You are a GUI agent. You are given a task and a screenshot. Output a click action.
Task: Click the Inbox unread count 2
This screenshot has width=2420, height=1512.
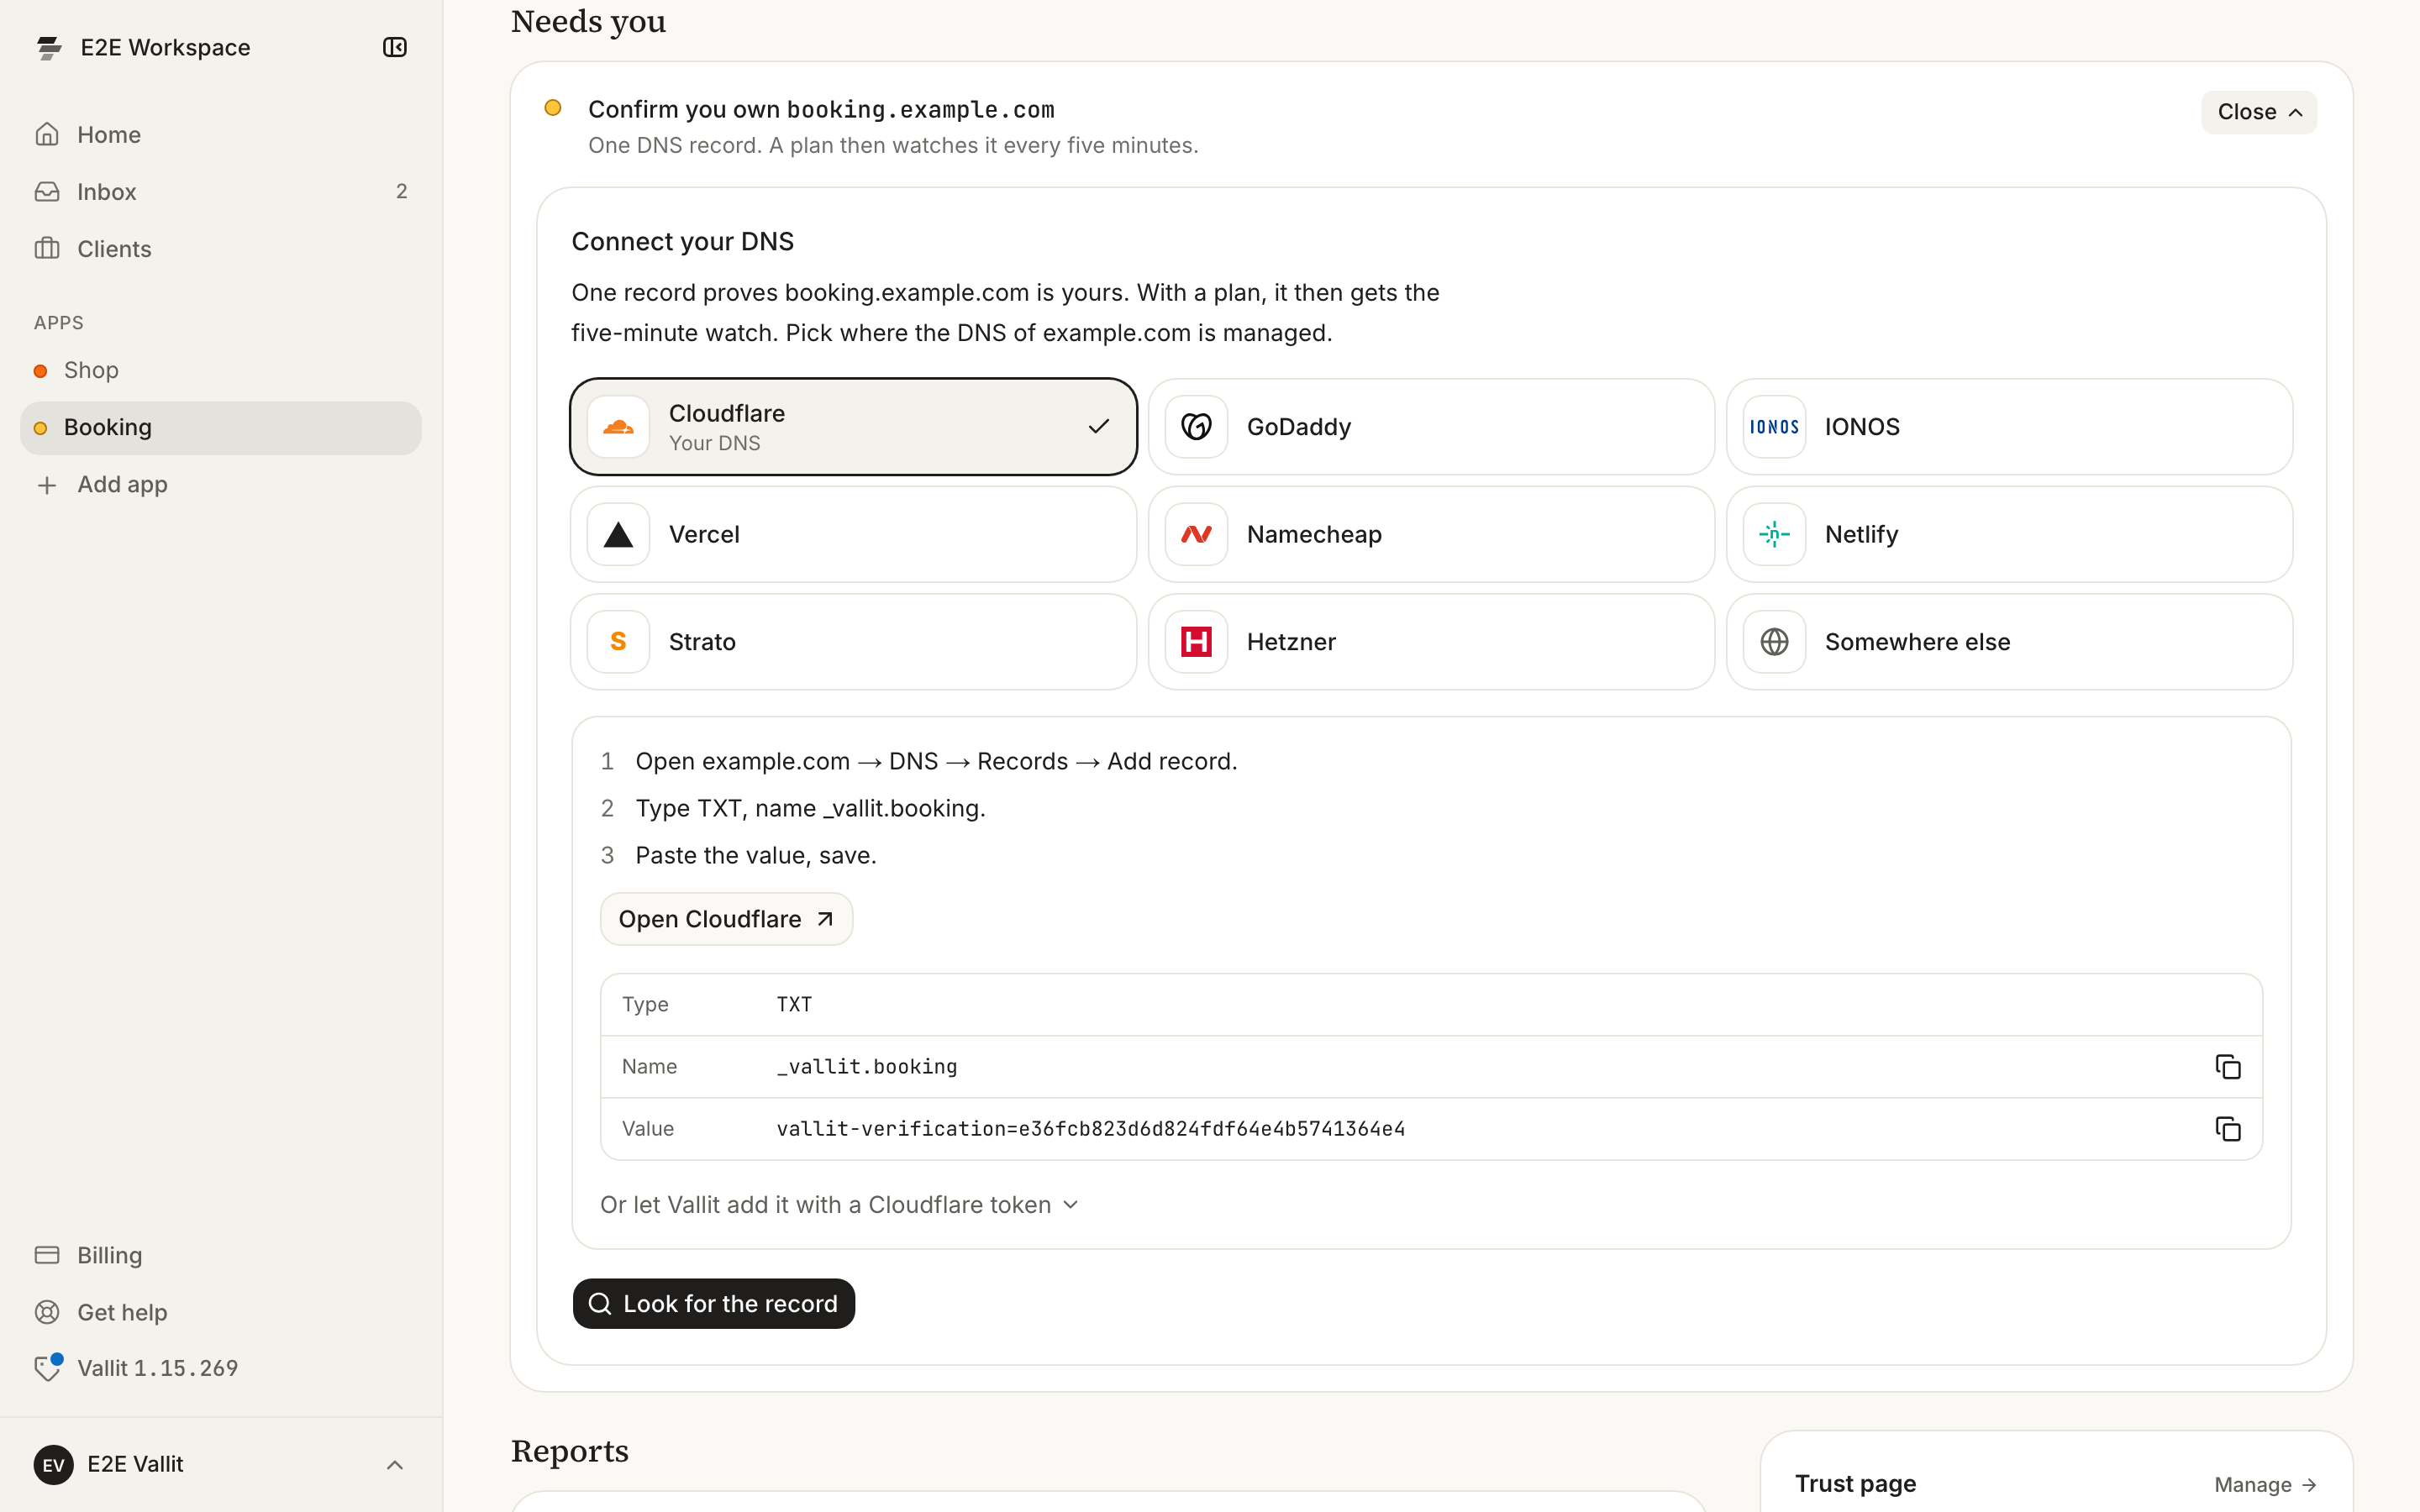tap(401, 191)
